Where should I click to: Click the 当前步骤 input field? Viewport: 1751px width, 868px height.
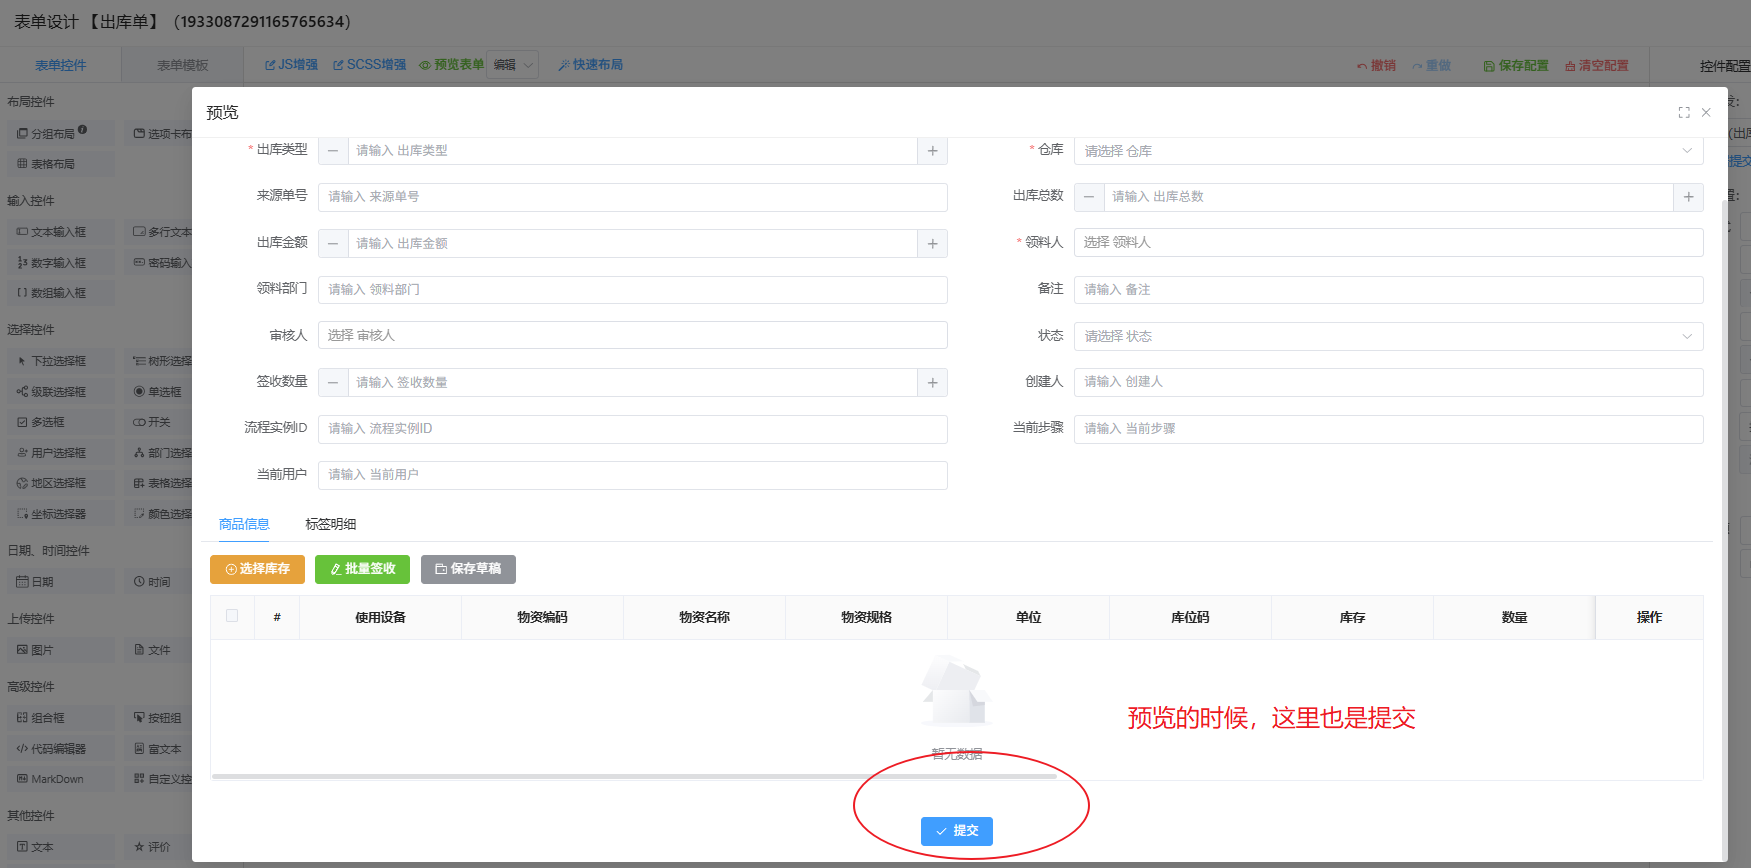1388,429
